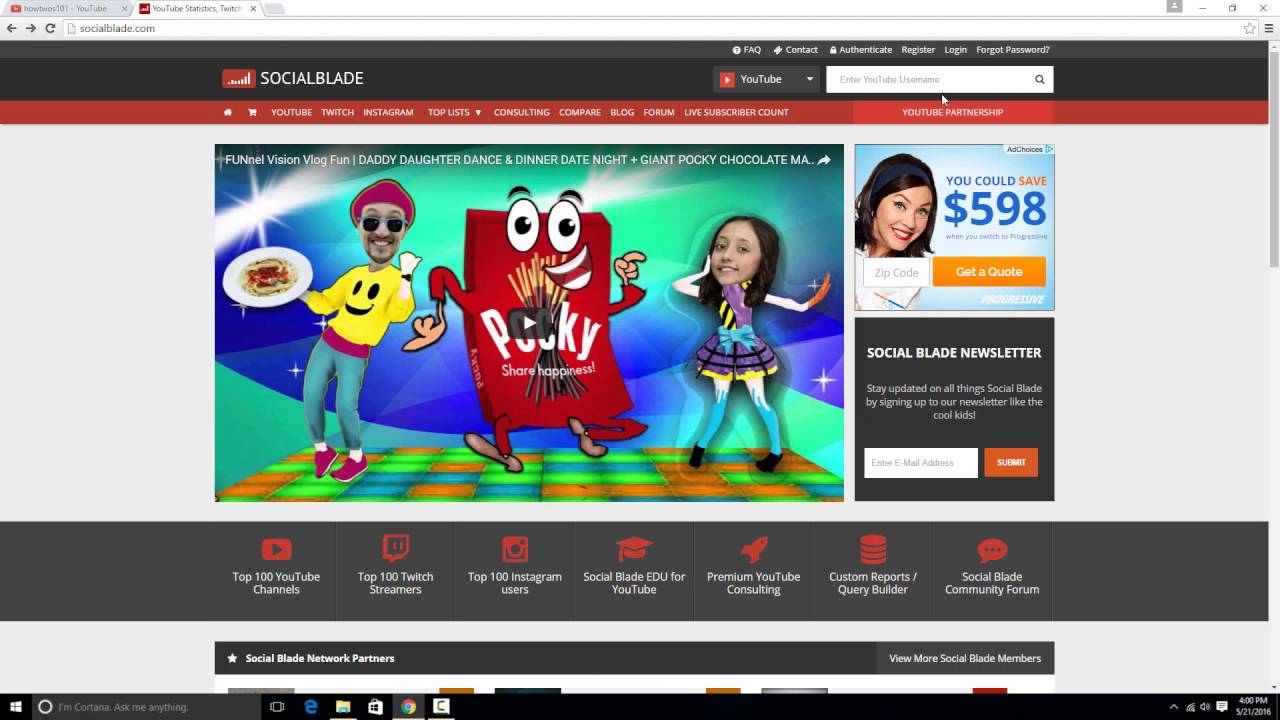Open Task View on taskbar
1280x720 pixels.
[x=277, y=707]
